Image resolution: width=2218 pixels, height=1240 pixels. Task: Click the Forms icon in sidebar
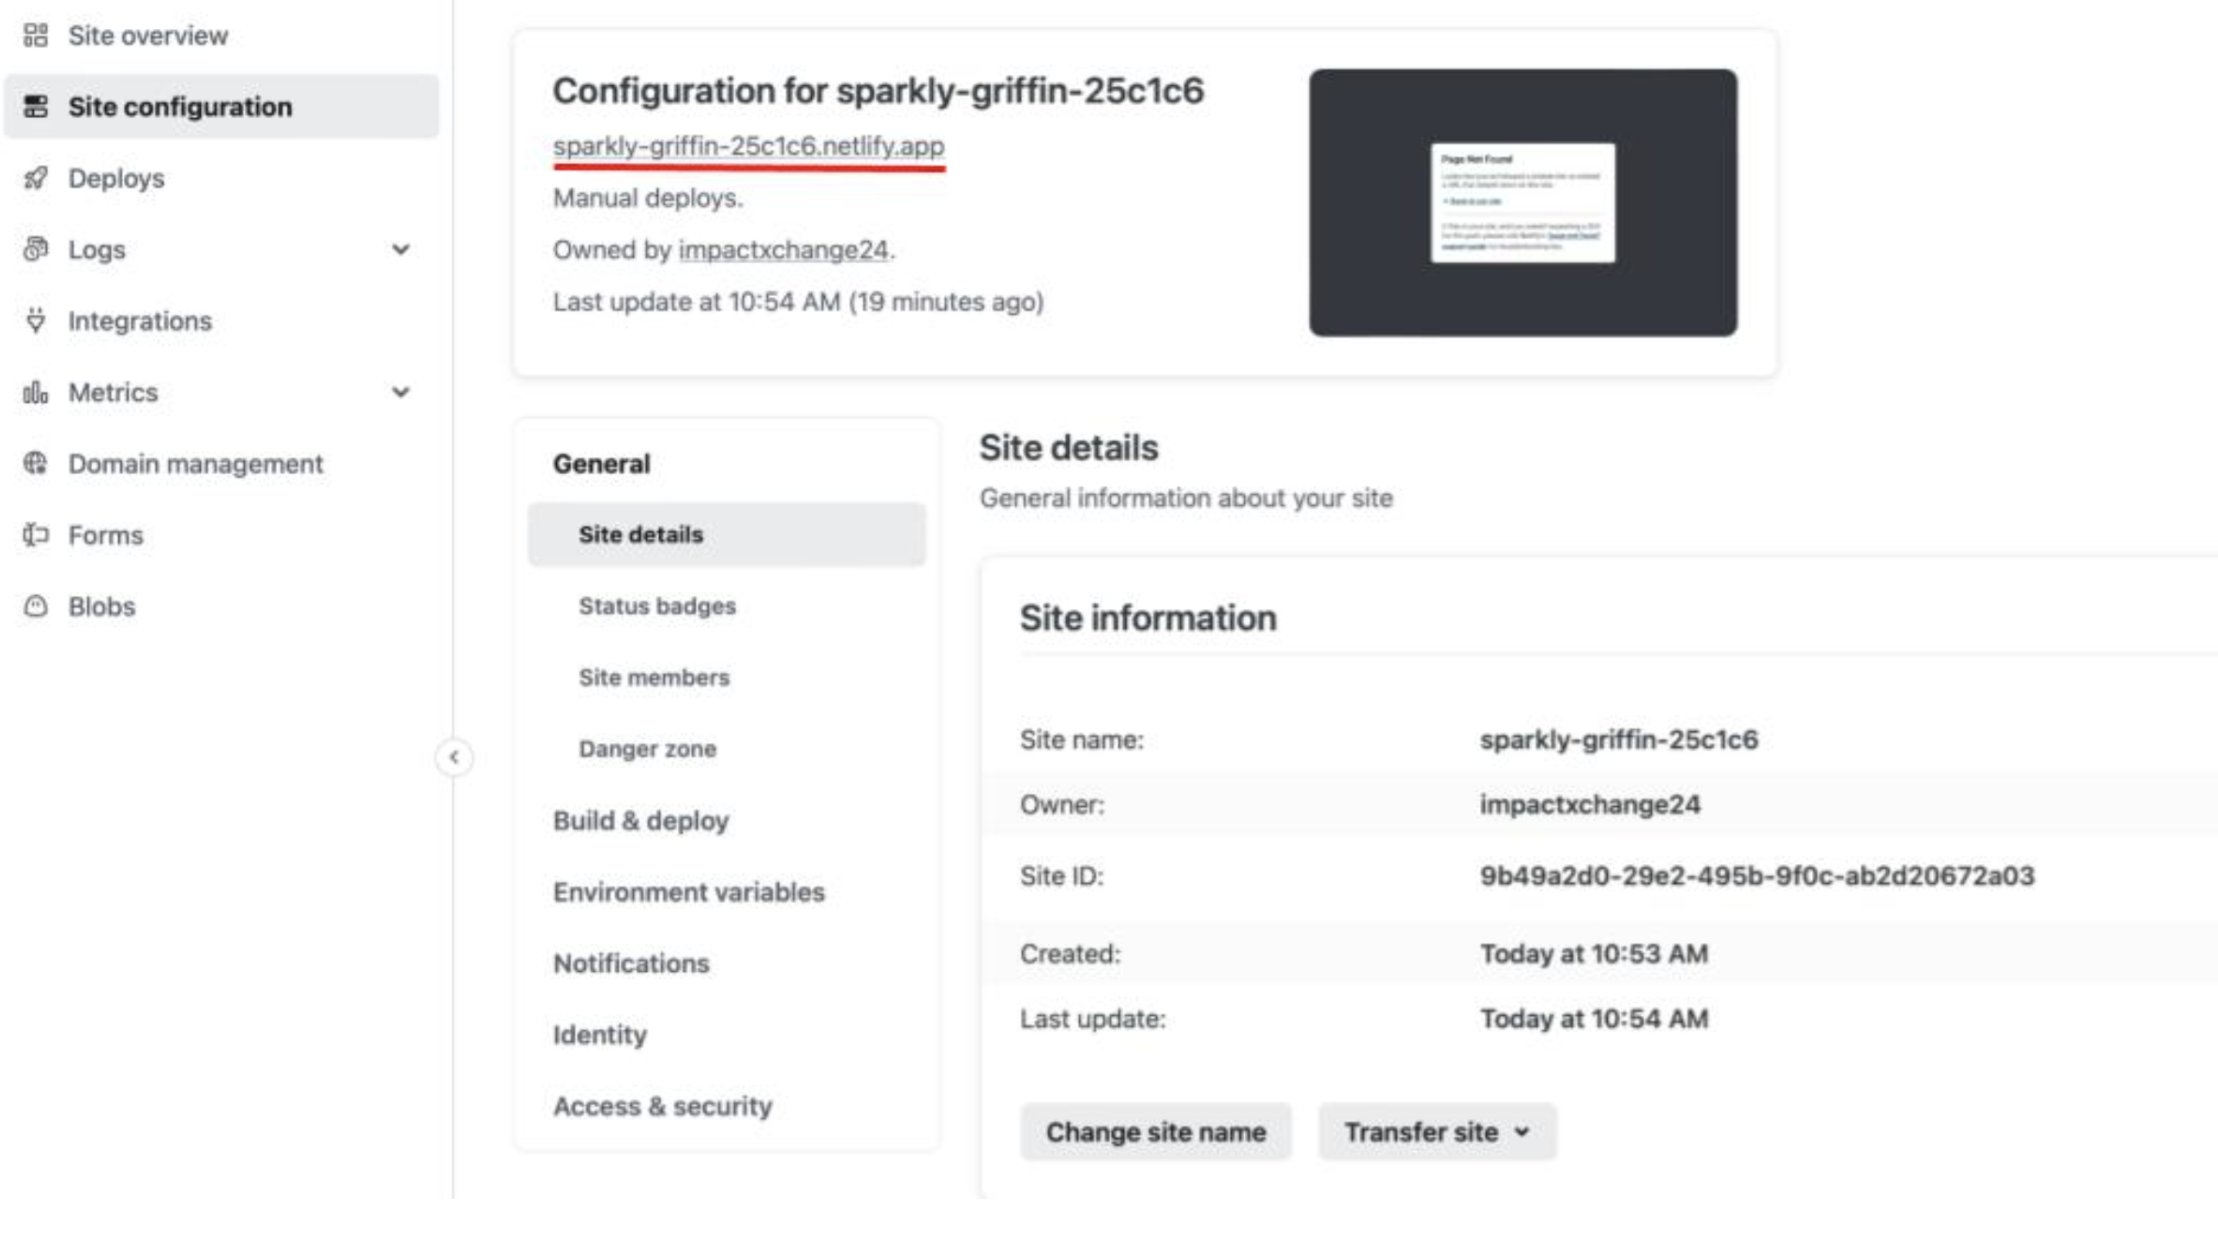36,535
